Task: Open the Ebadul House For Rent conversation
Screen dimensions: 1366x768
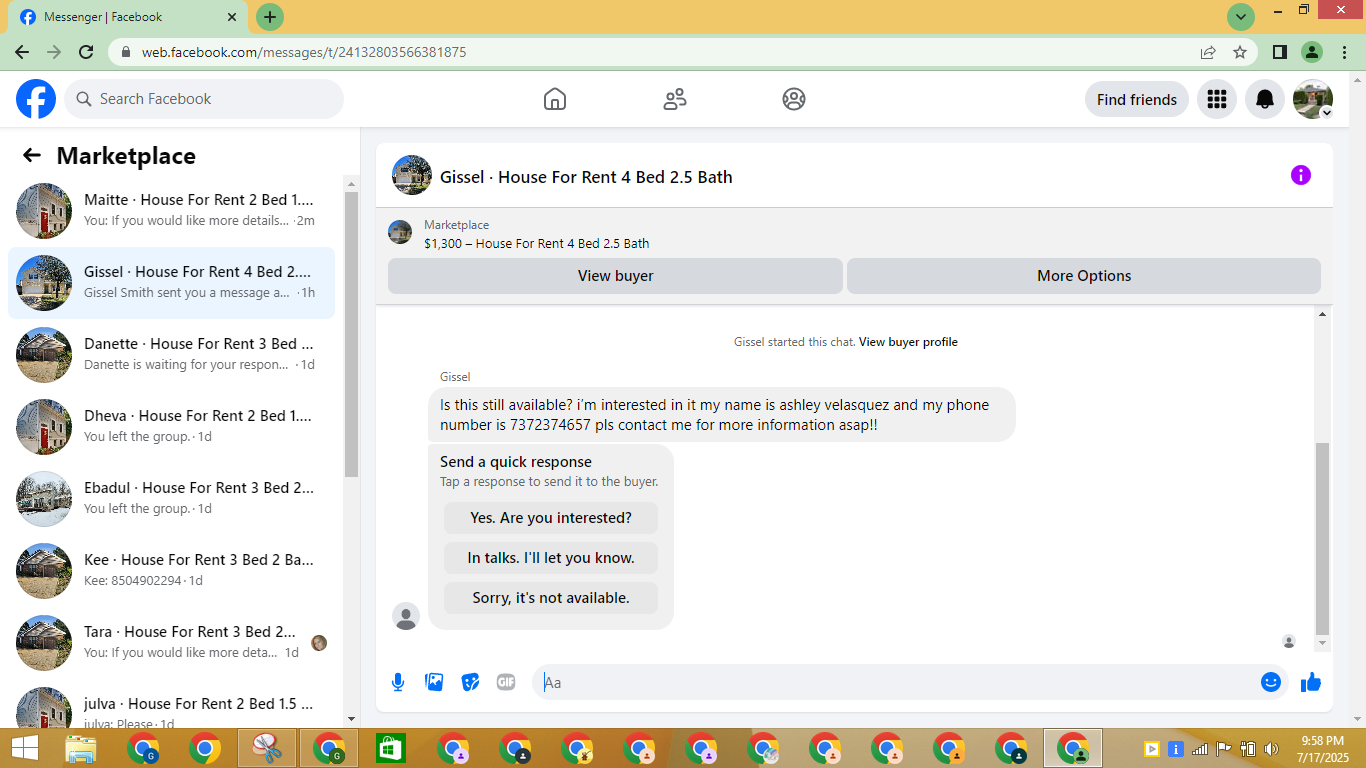Action: (171, 499)
